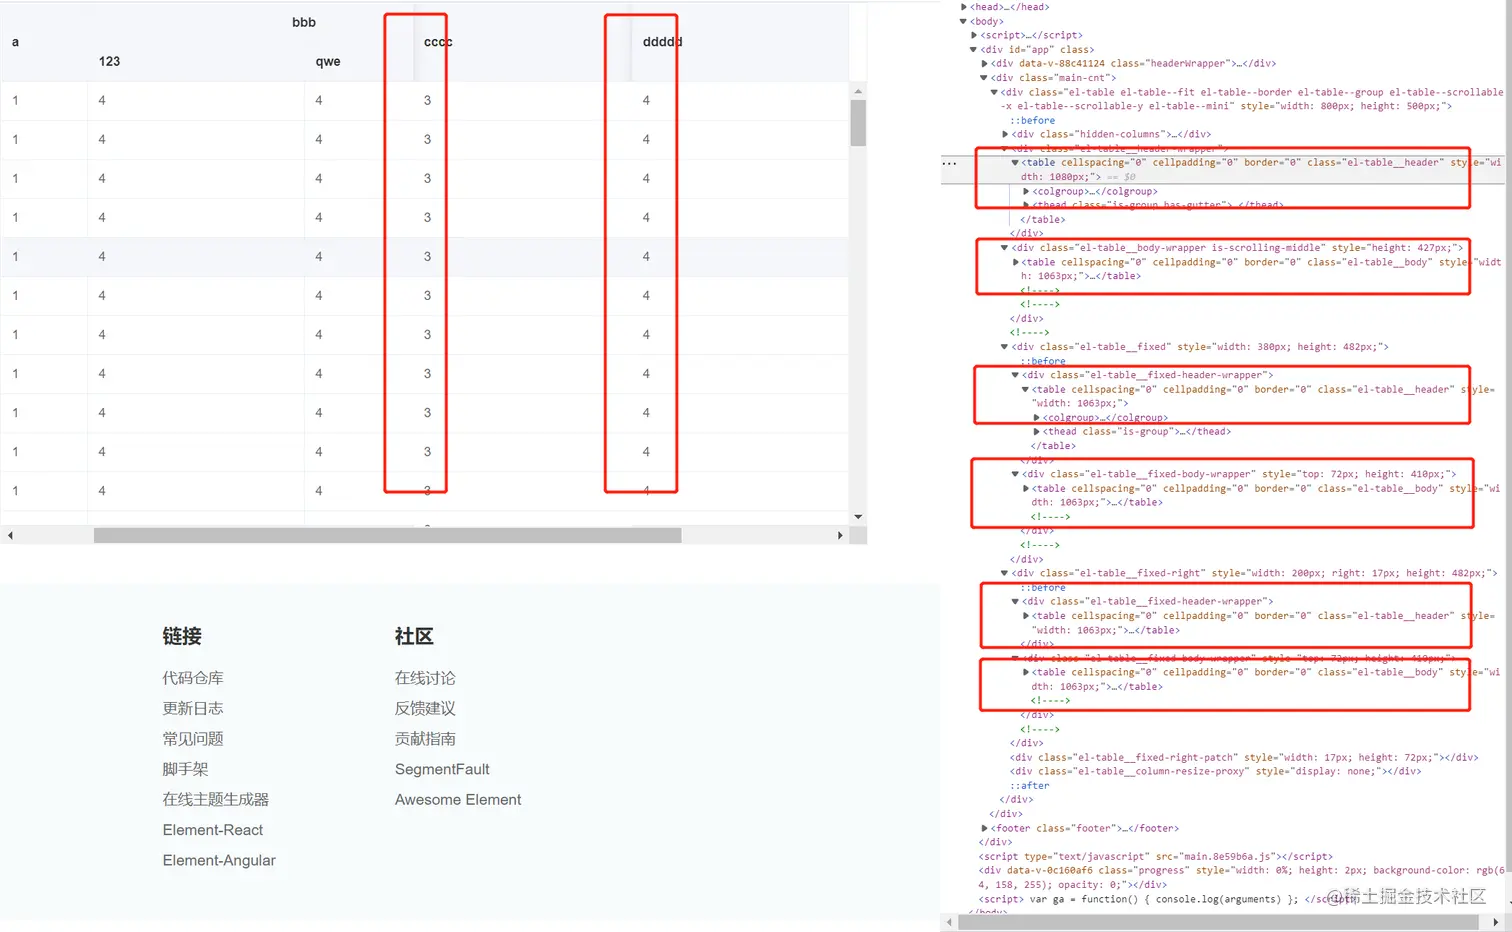Click the 'ddddd' column header
The width and height of the screenshot is (1512, 932).
tap(662, 42)
